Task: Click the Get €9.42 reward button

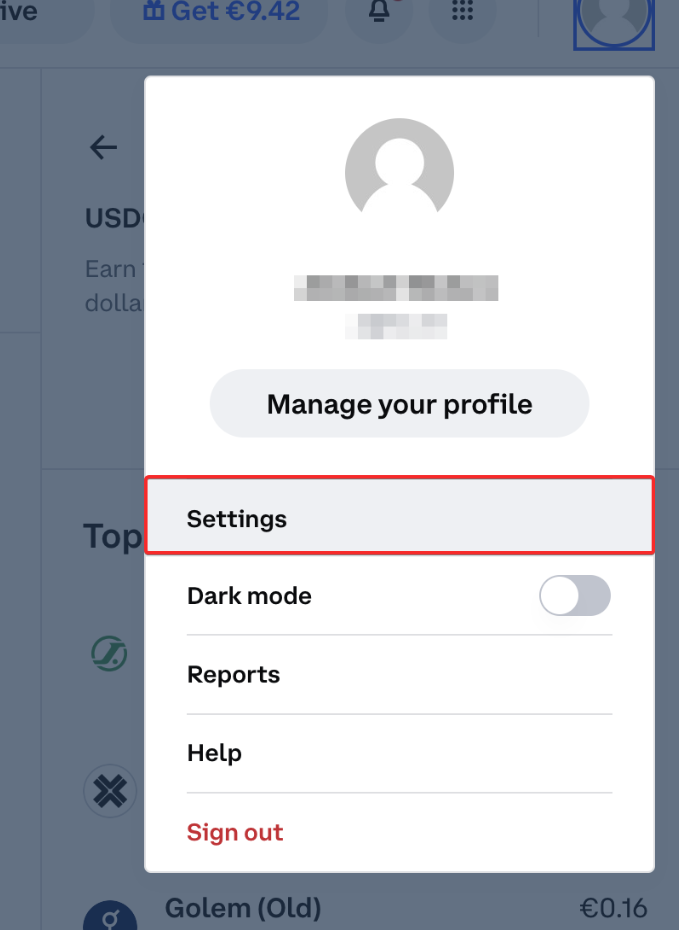Action: pos(219,13)
